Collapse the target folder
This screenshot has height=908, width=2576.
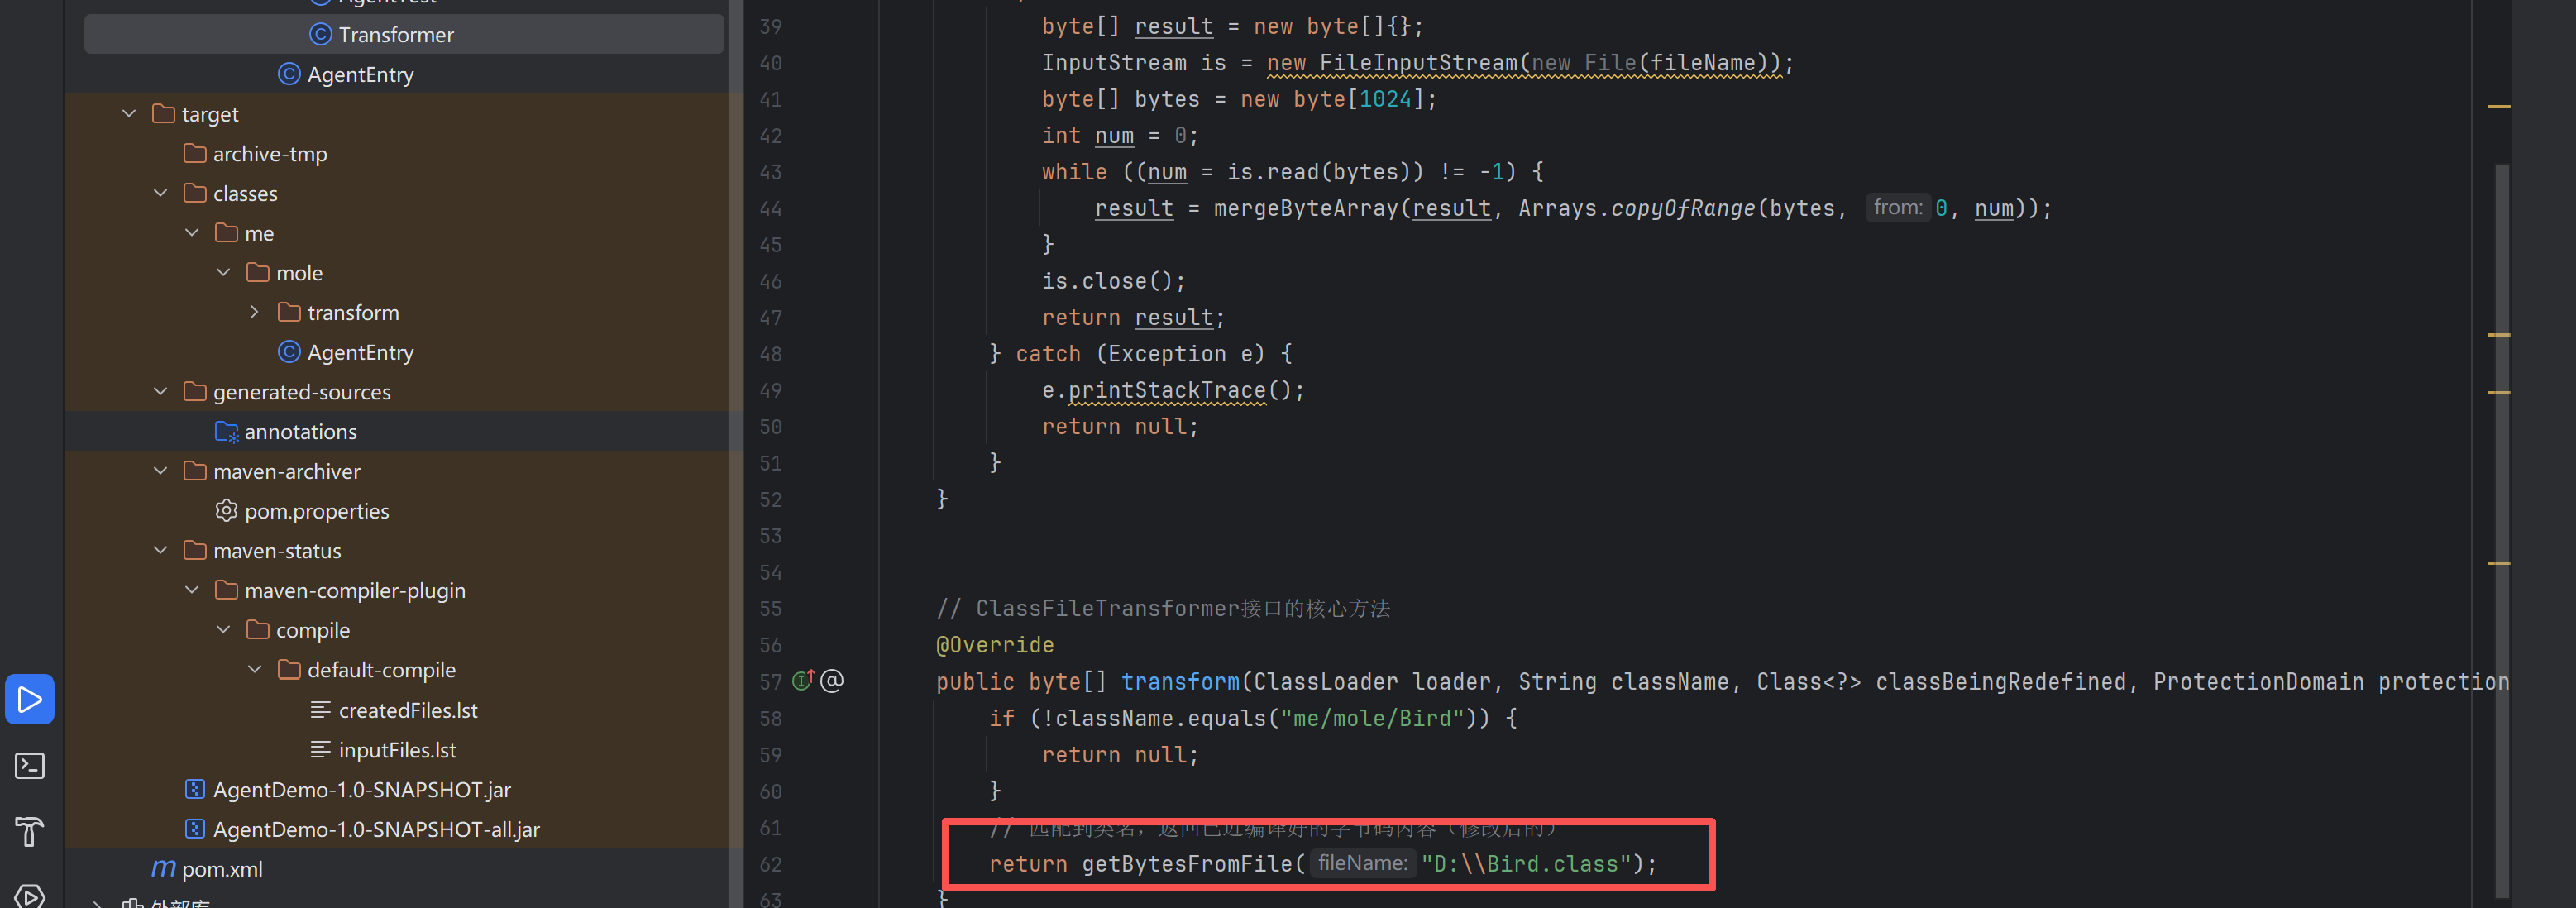pos(129,114)
